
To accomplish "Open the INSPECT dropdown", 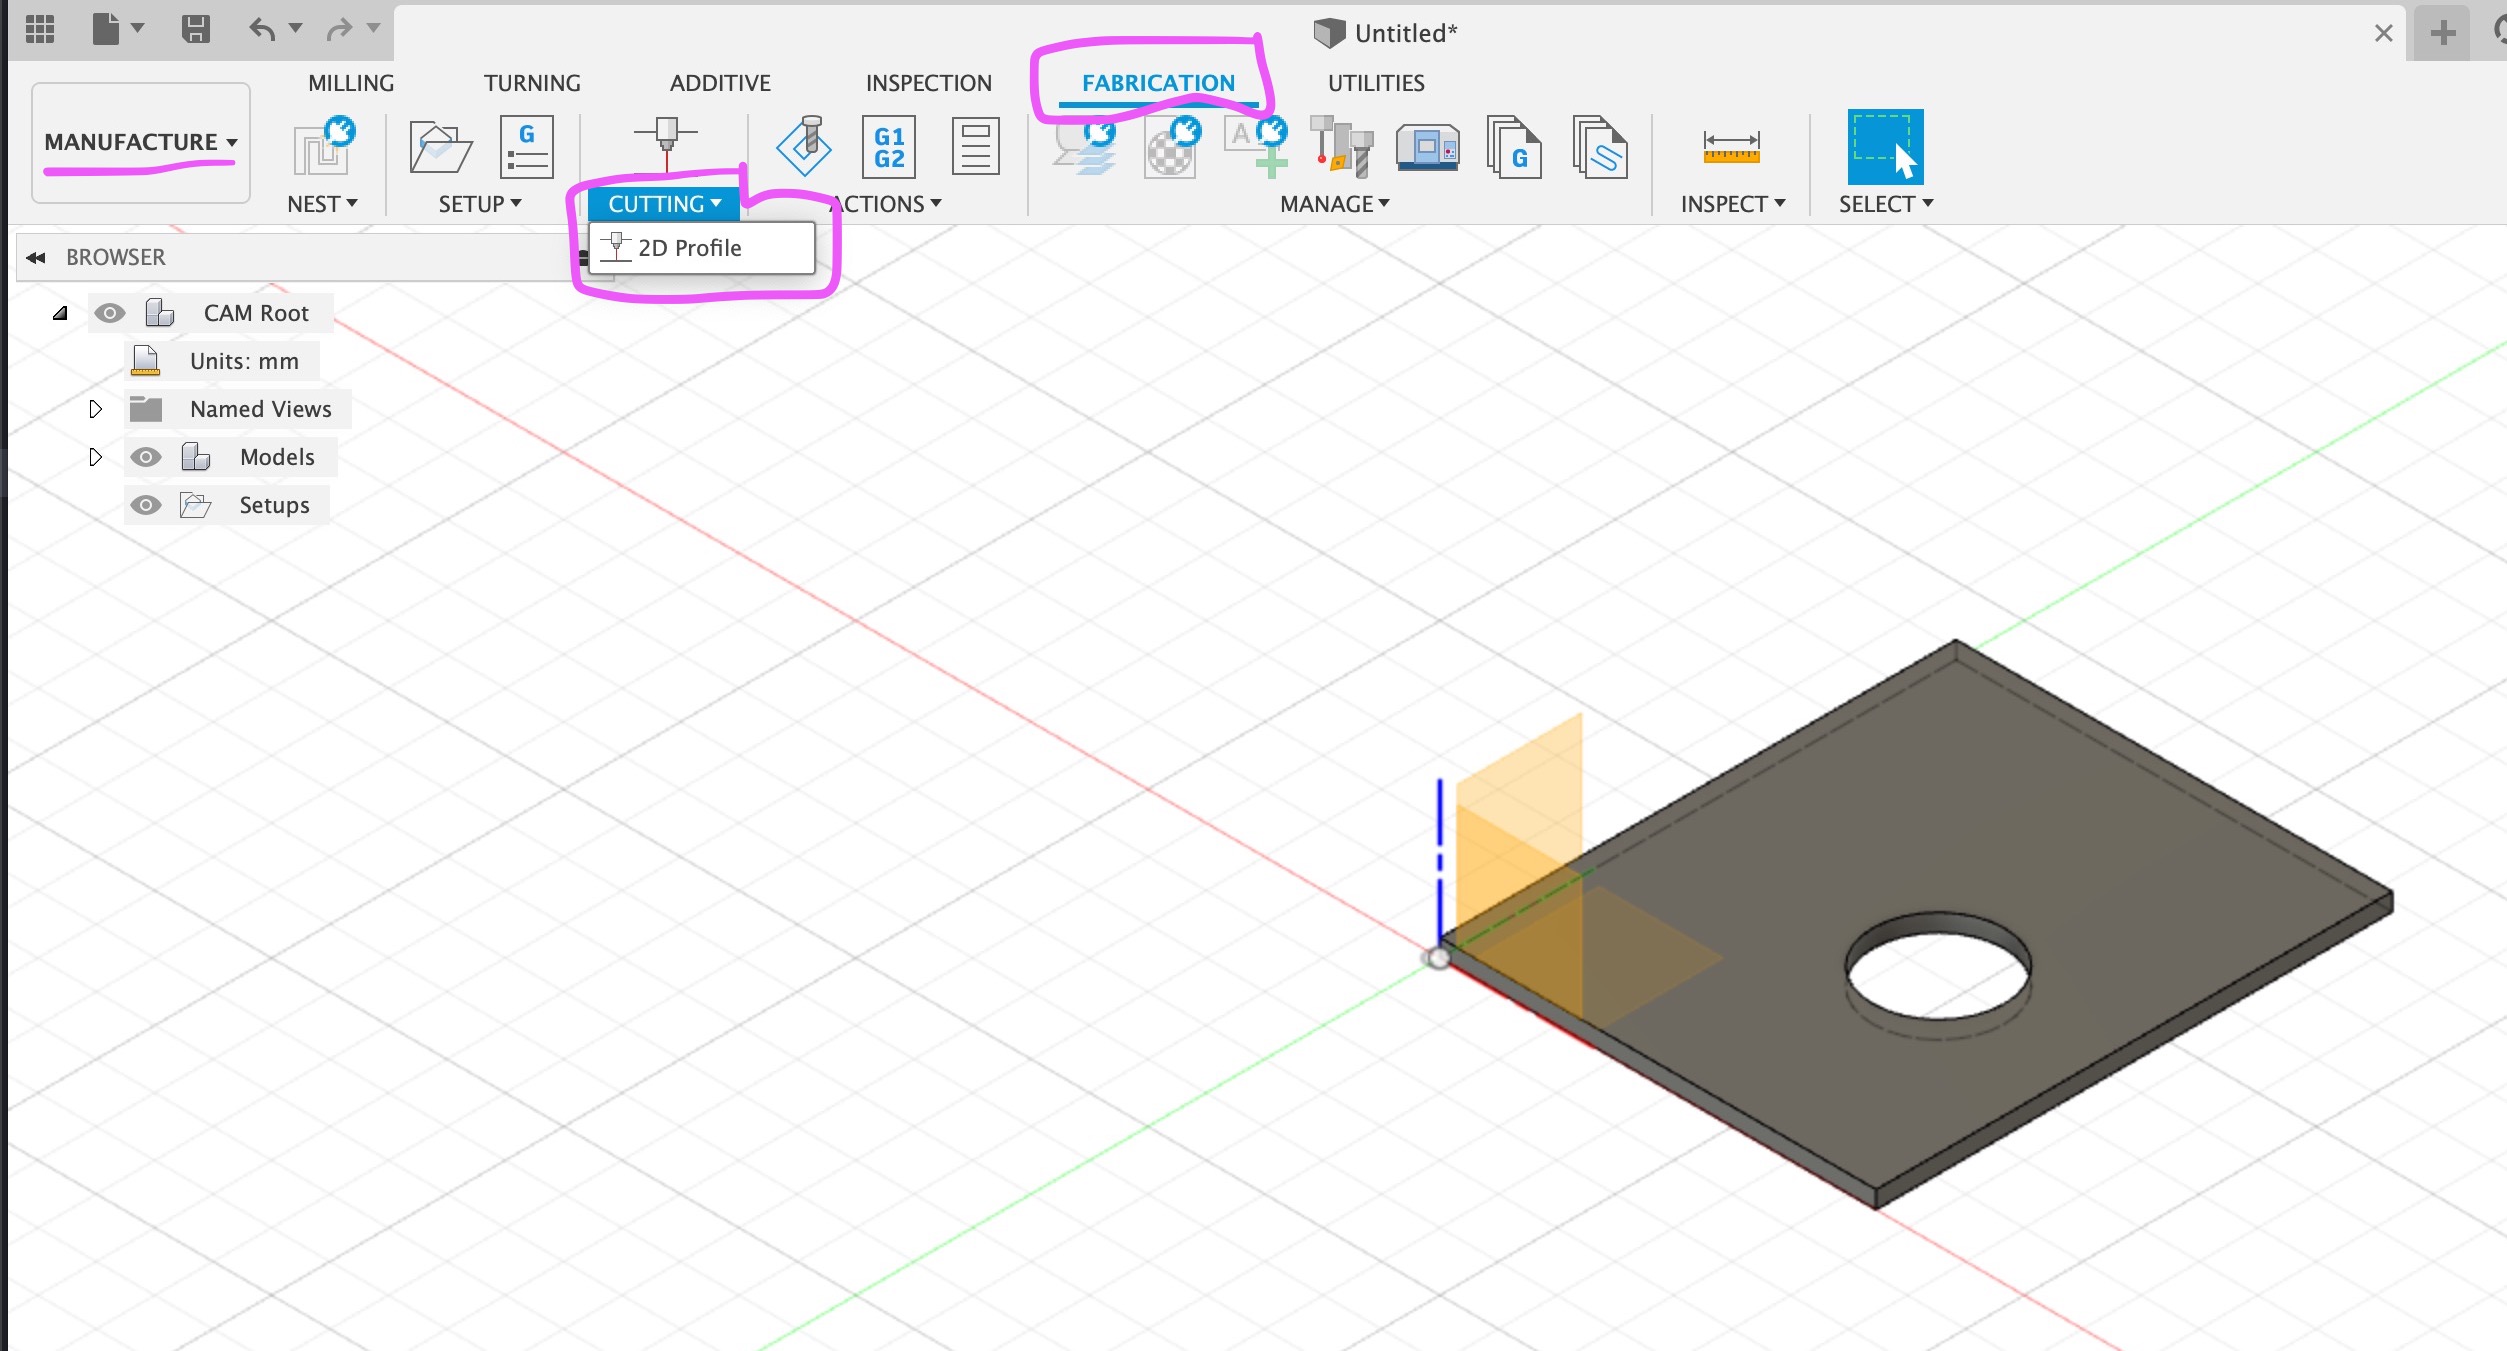I will (x=1733, y=204).
